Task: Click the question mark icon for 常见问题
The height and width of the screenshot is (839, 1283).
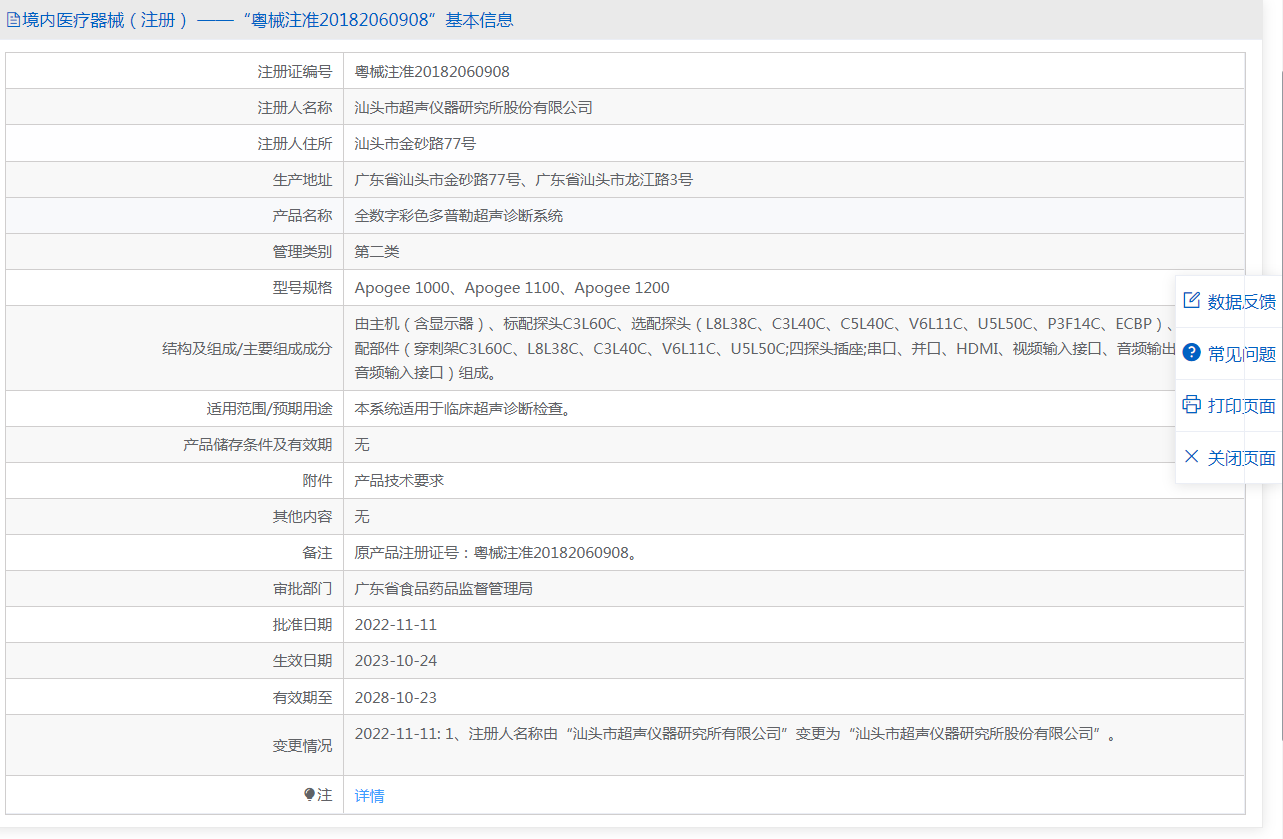Action: coord(1191,353)
